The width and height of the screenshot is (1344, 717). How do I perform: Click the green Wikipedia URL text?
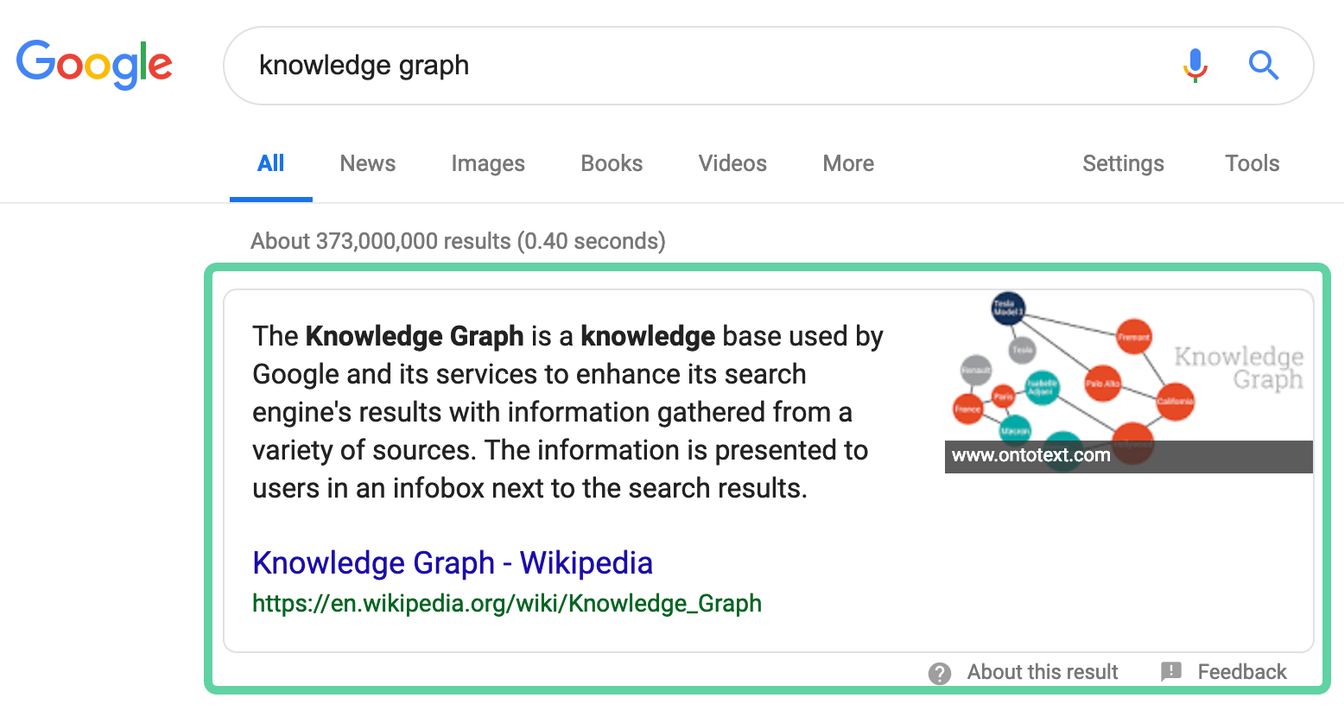[507, 603]
